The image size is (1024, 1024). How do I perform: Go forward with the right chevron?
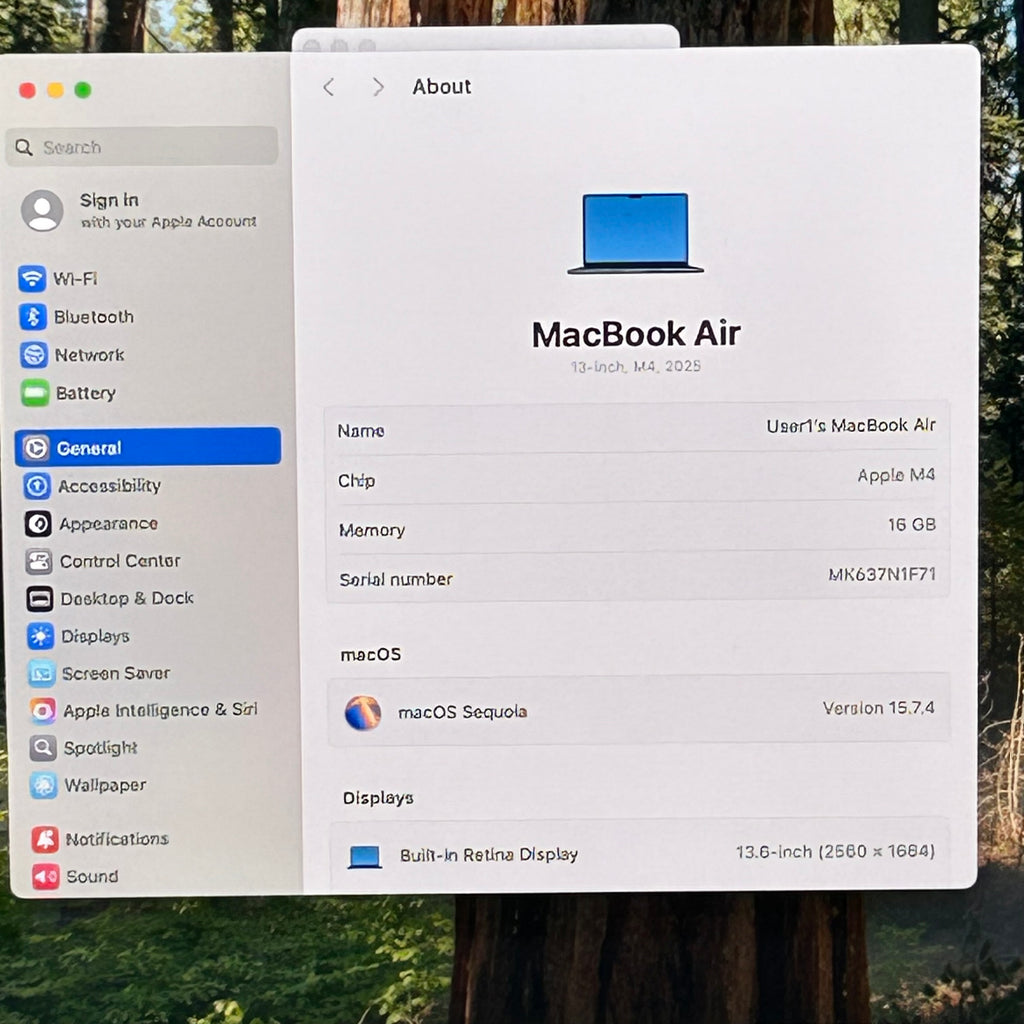point(377,87)
